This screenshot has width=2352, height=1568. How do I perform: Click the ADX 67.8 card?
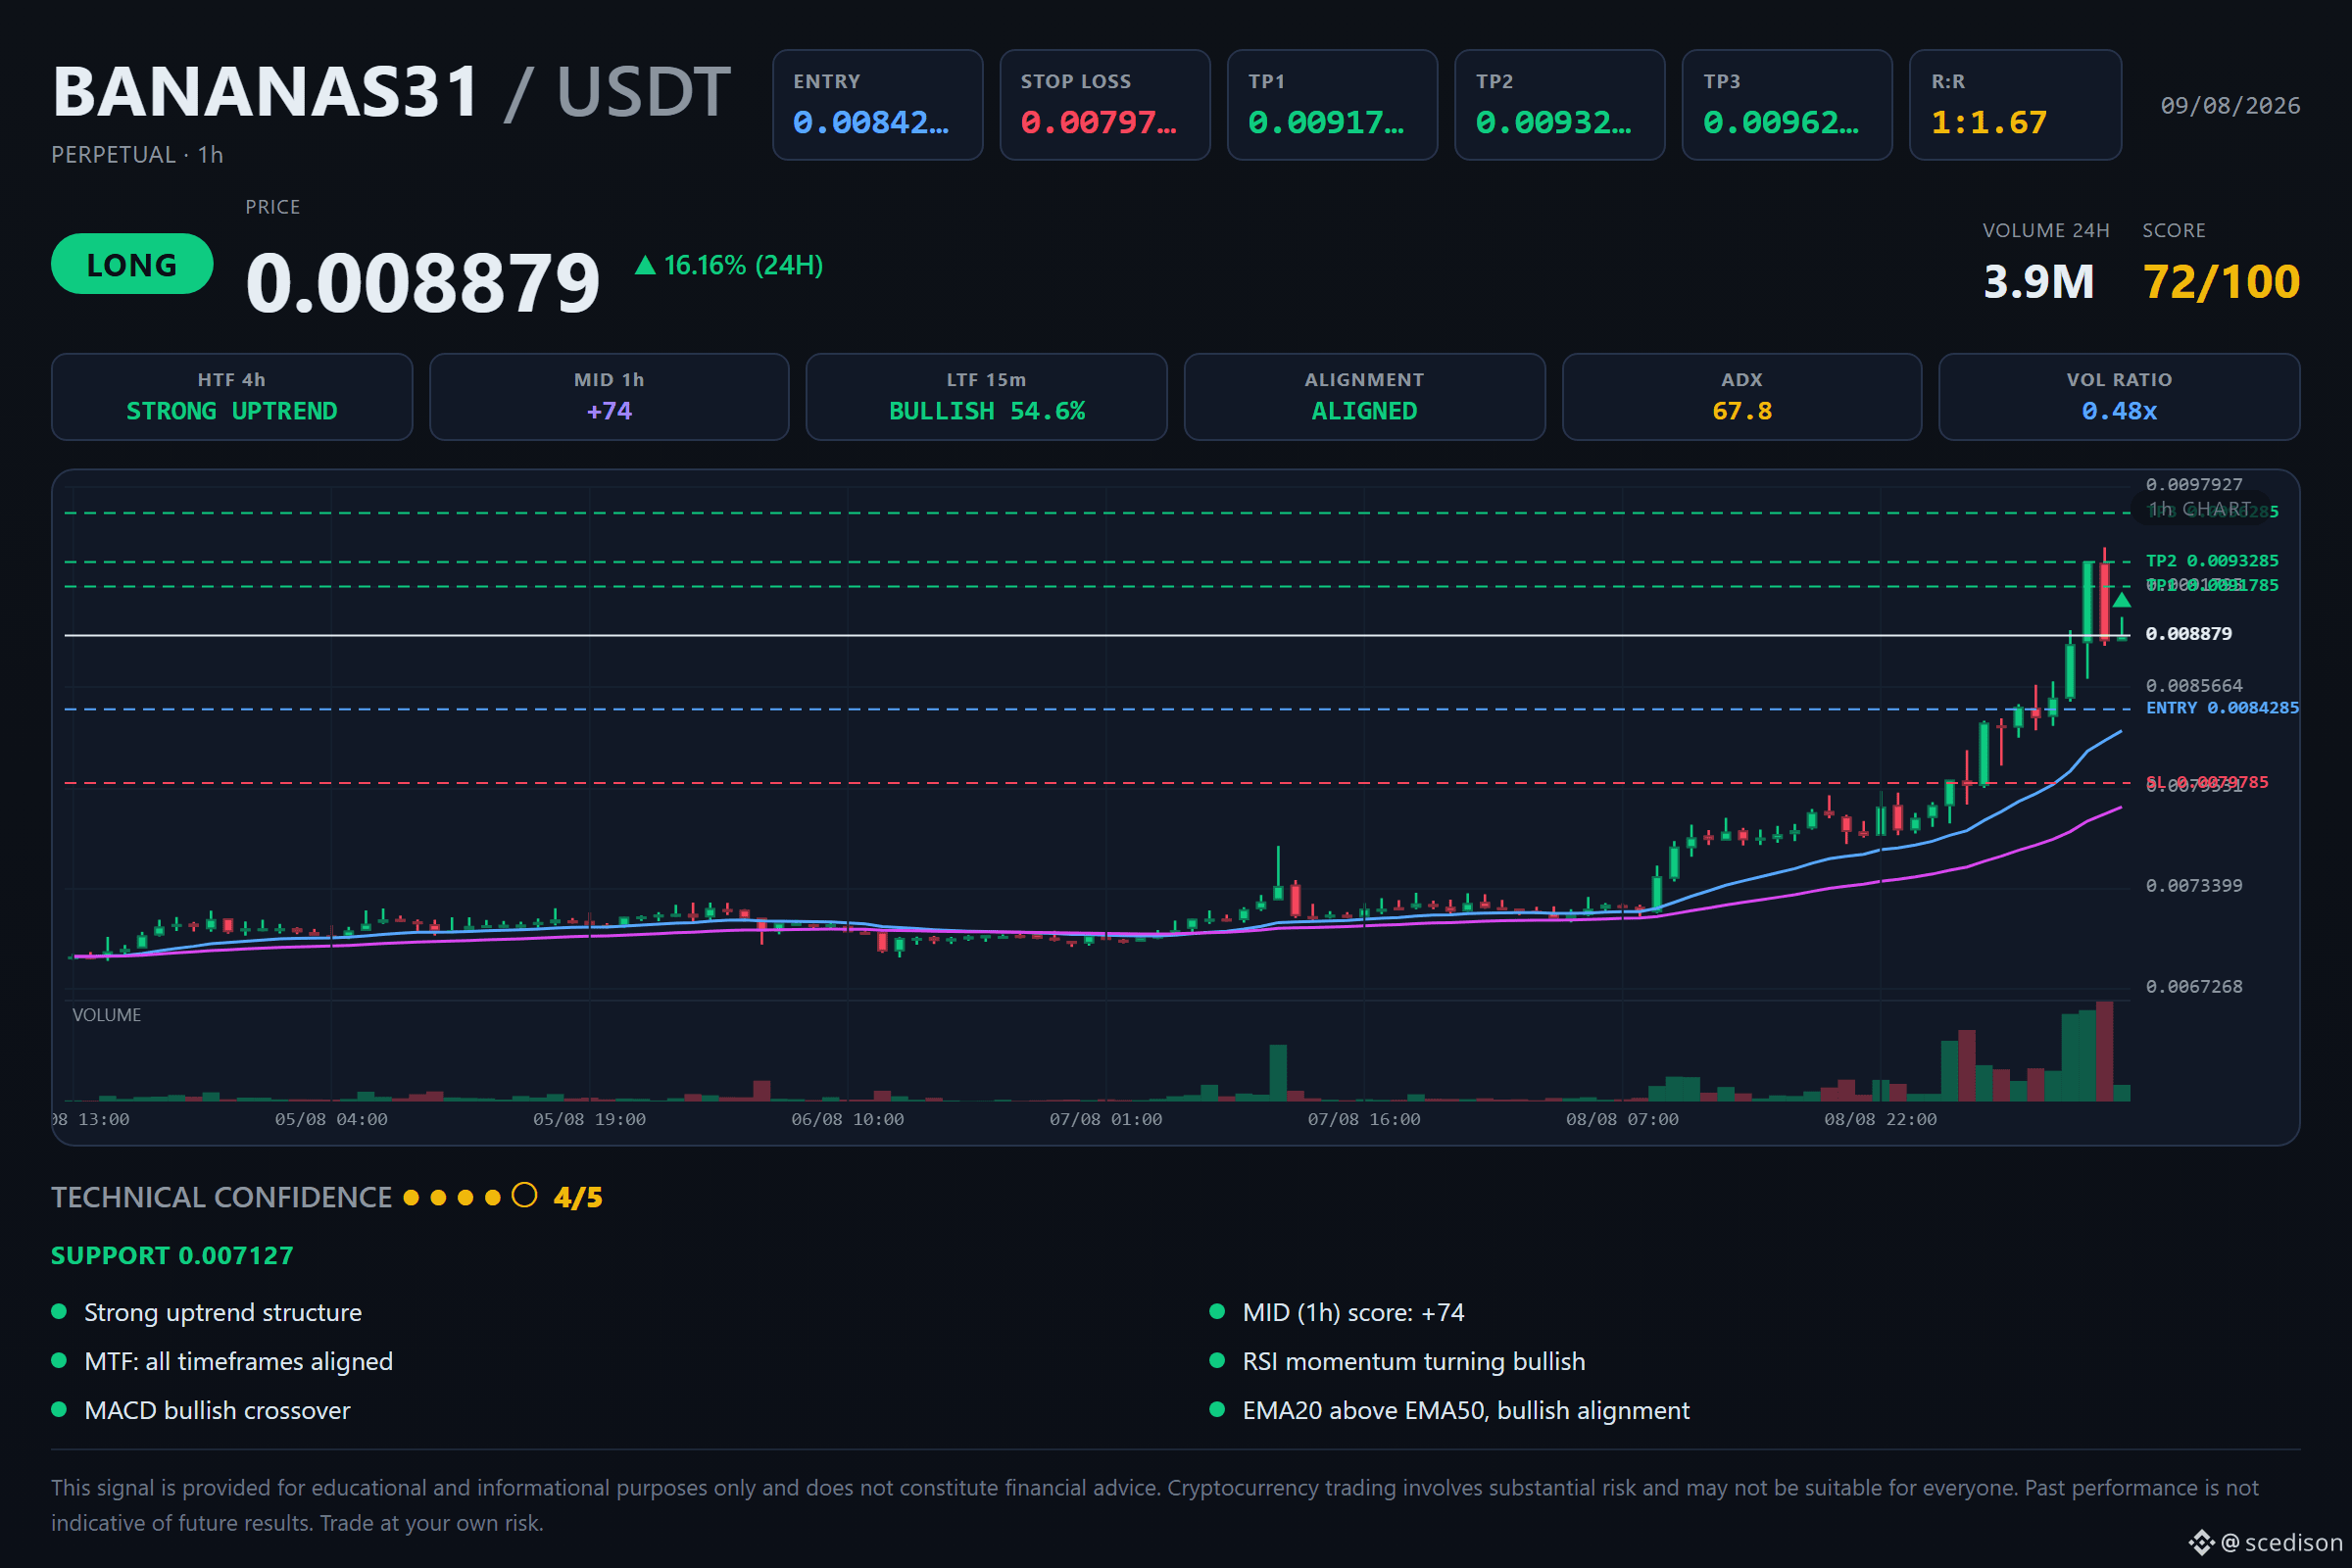pos(1742,397)
